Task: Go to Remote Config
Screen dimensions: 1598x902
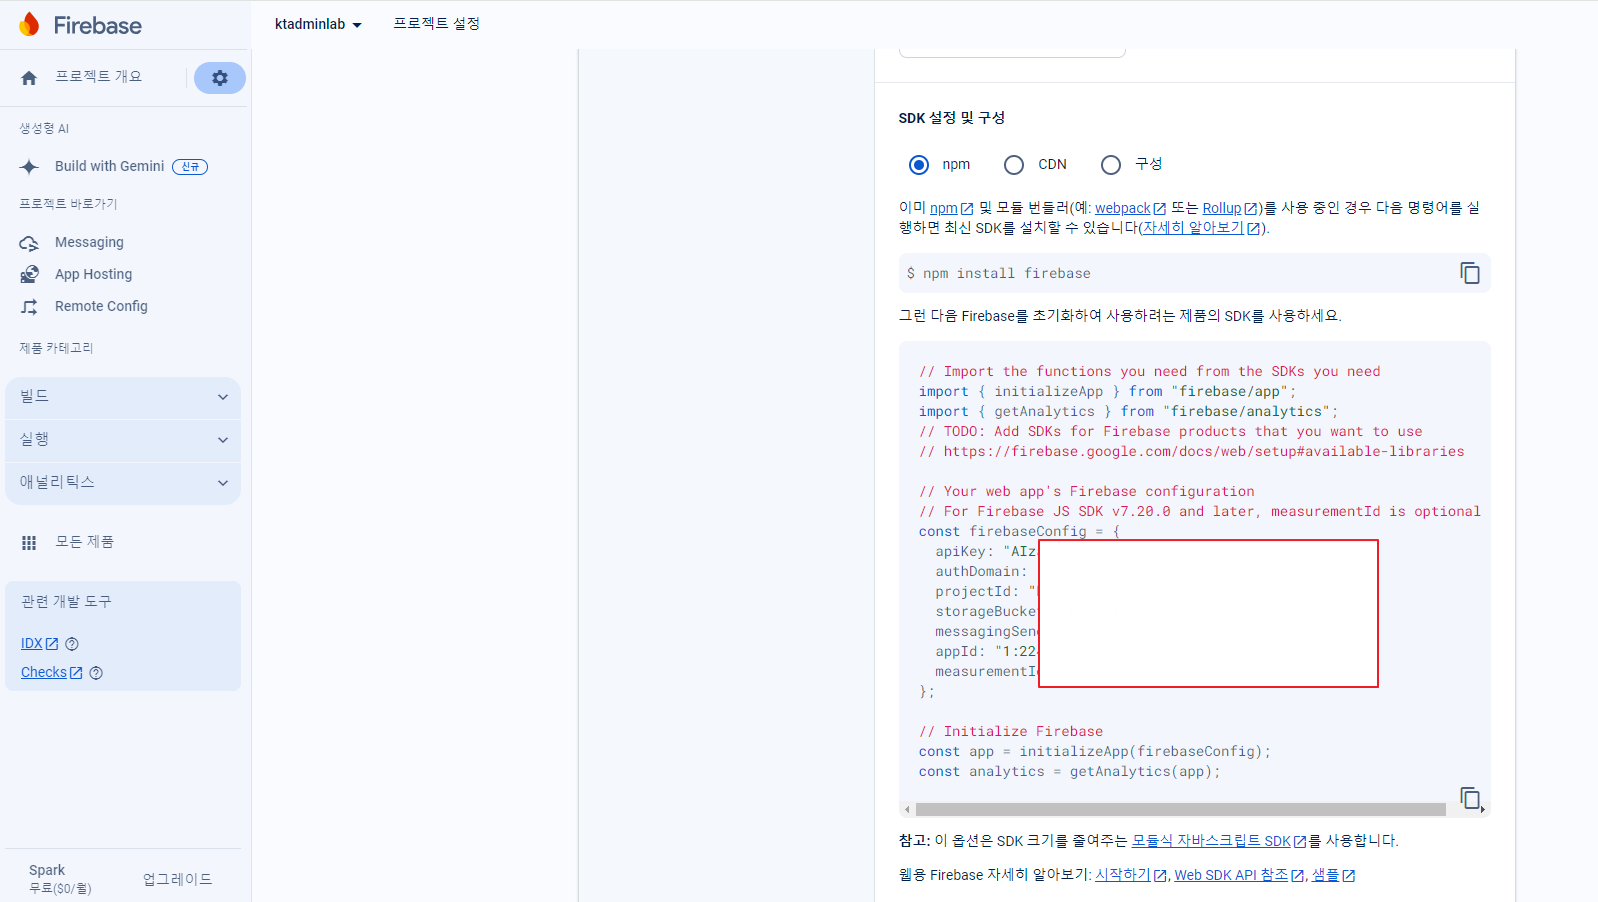Action: [101, 306]
